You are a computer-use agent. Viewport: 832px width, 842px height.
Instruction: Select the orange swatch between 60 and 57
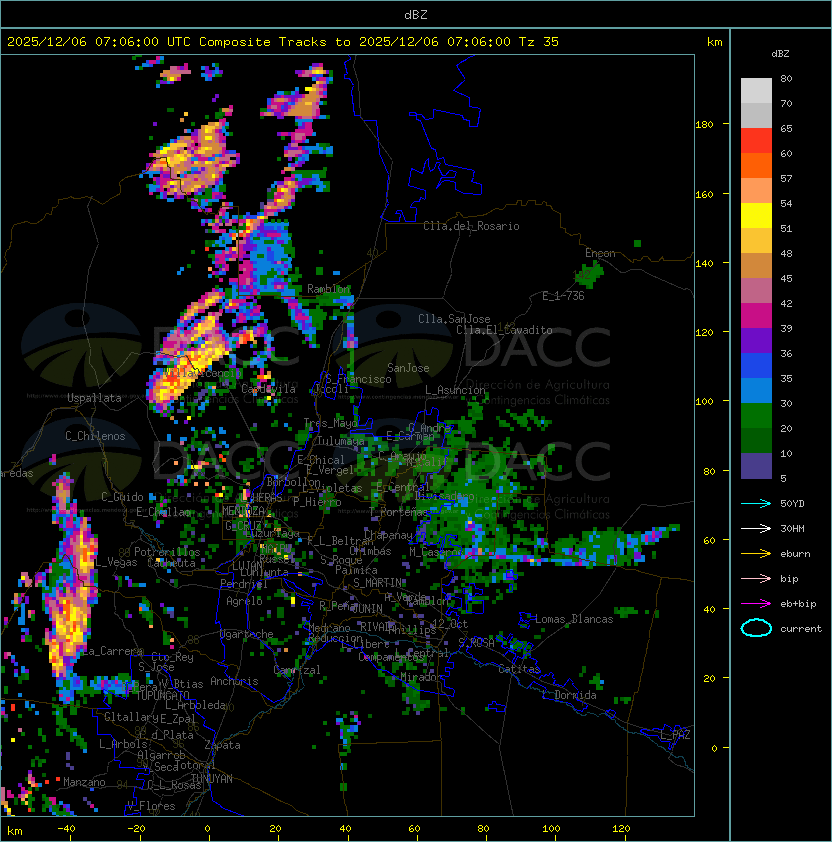pos(756,166)
